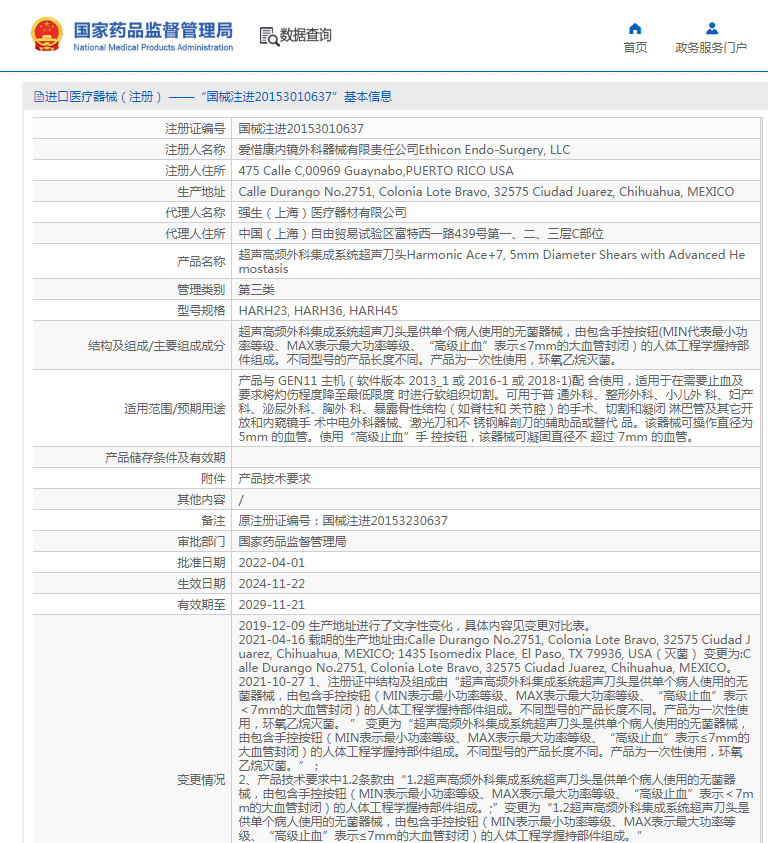768x843 pixels.
Task: Click the 代理人名称 row label
Action: click(195, 213)
